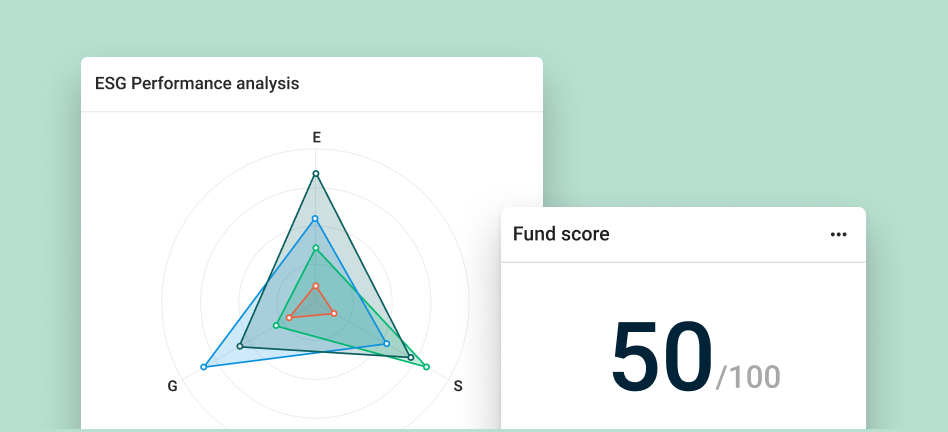The image size is (948, 432).
Task: Click blue data point nearest the G label
Action: (x=204, y=367)
